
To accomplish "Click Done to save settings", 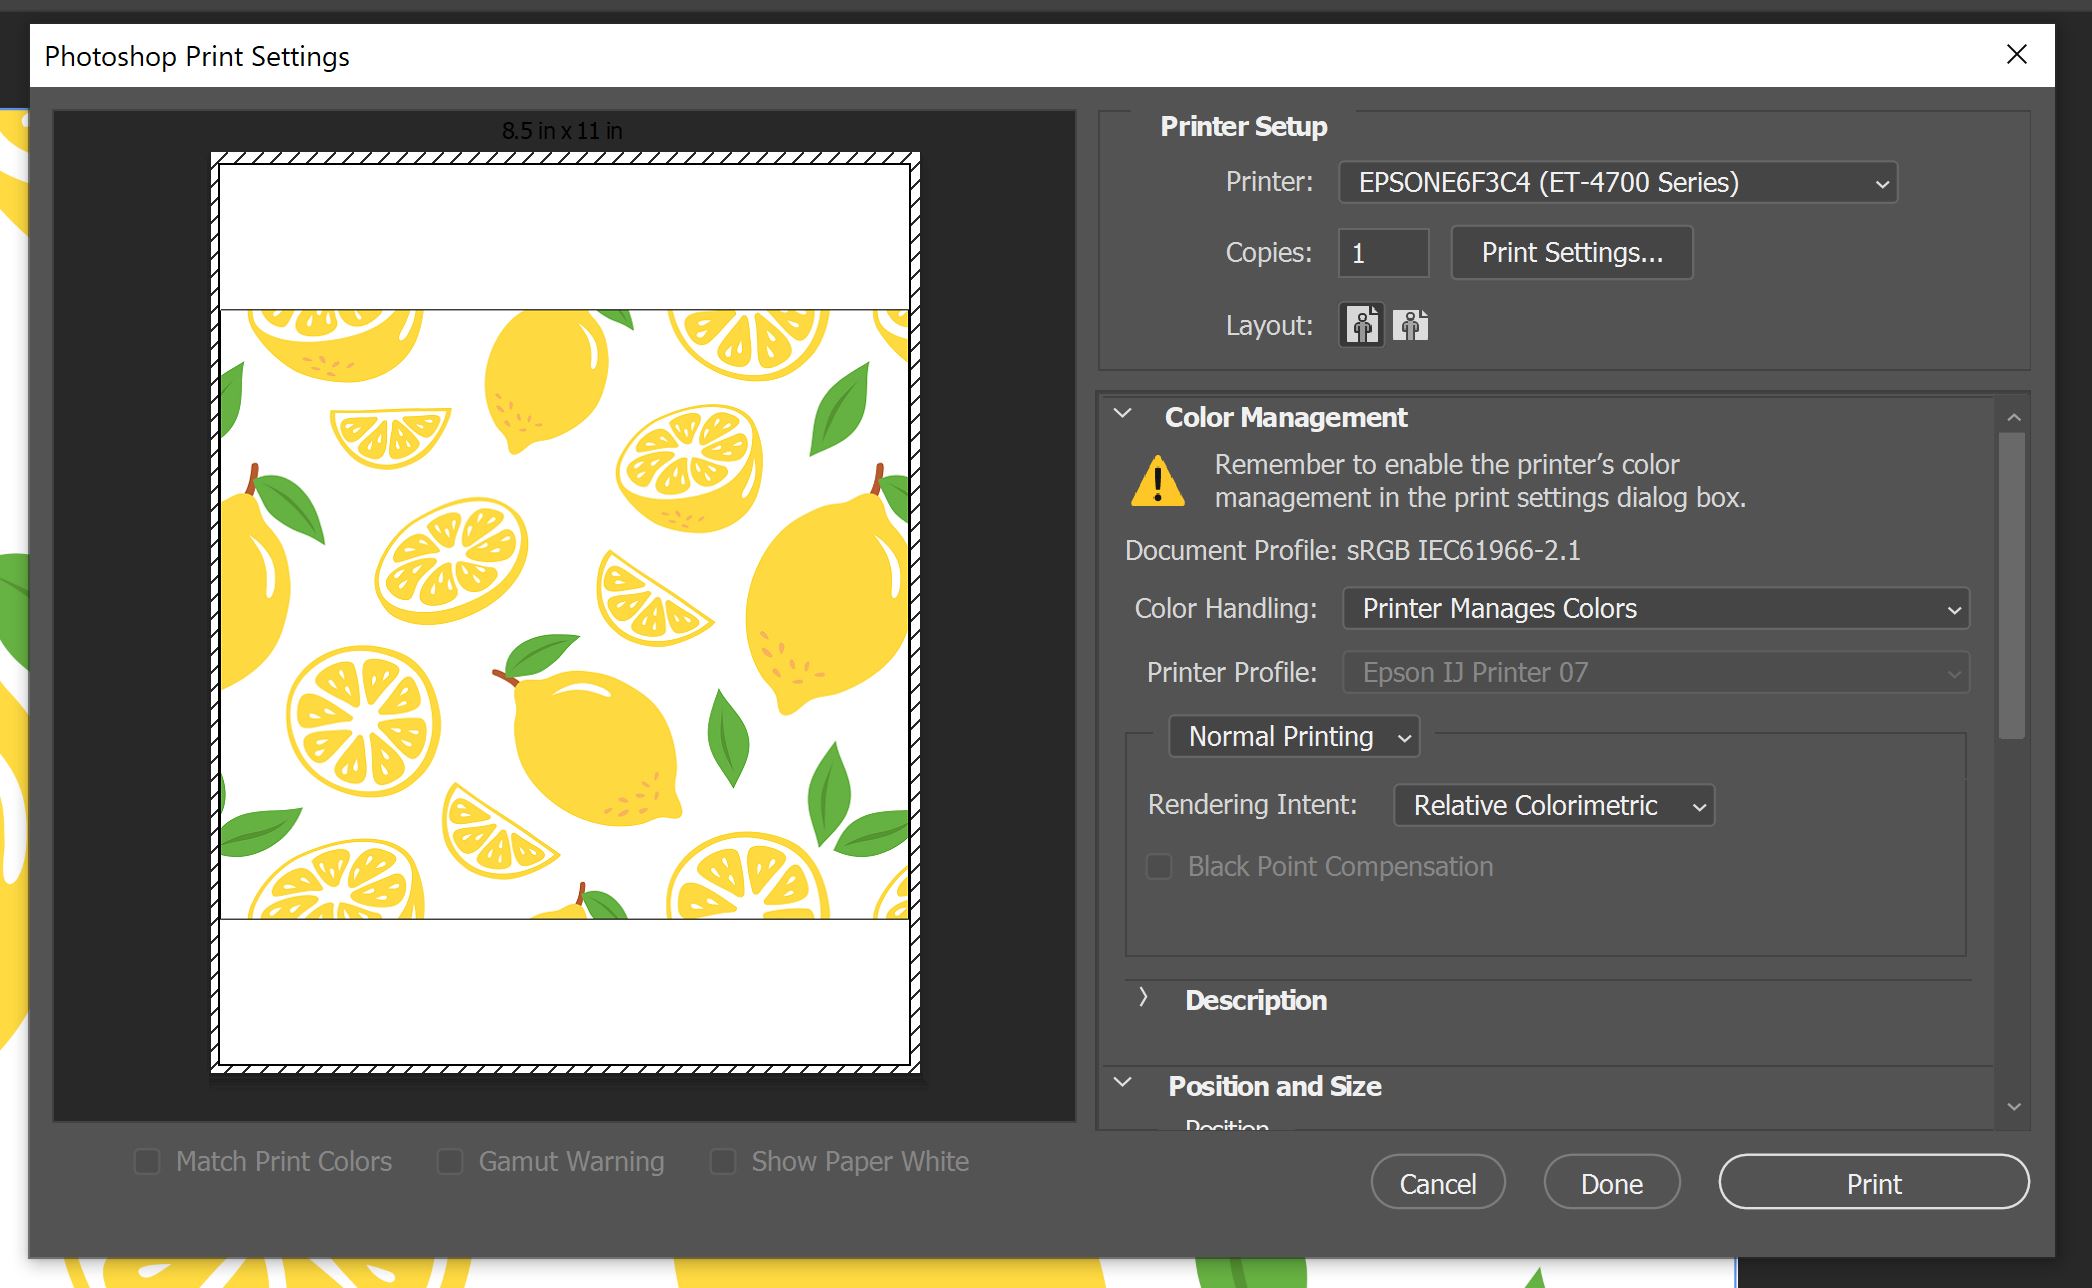I will (1611, 1182).
